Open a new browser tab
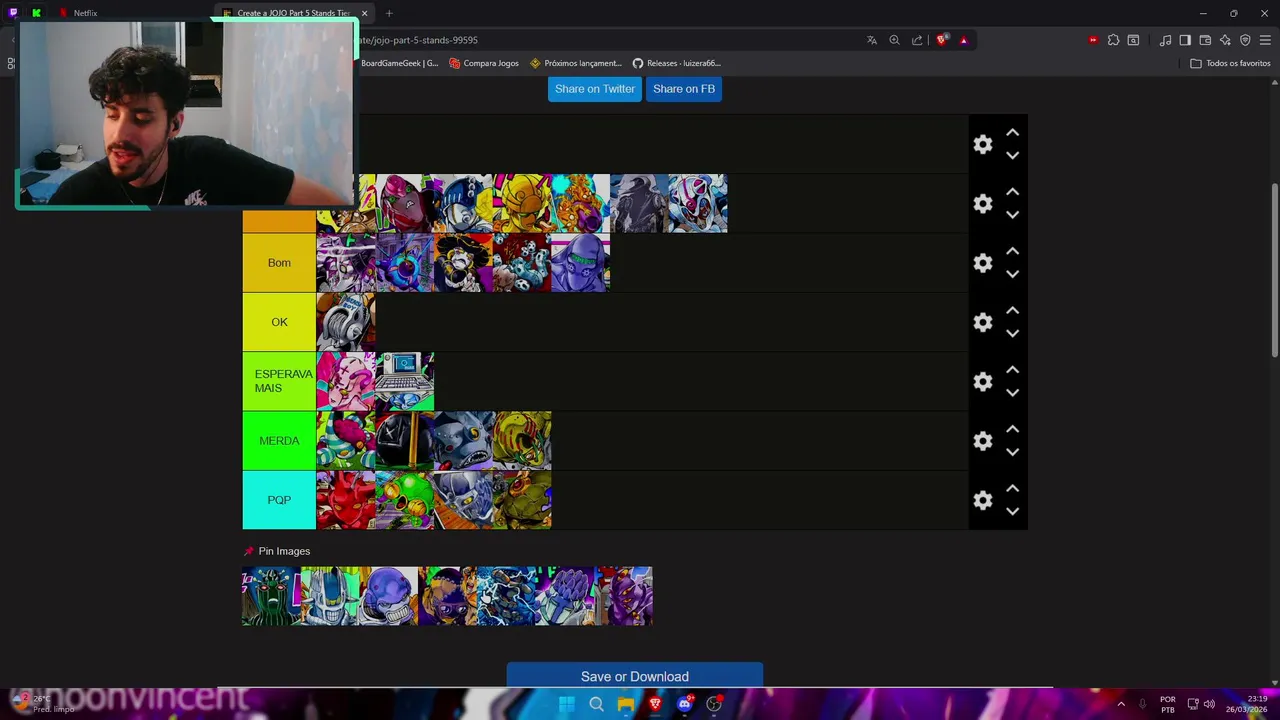Image resolution: width=1280 pixels, height=720 pixels. pyautogui.click(x=389, y=13)
